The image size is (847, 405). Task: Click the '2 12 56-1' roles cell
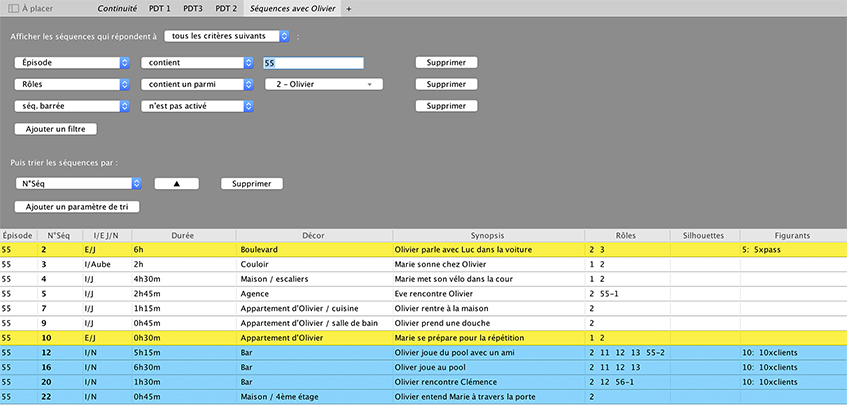[627, 382]
